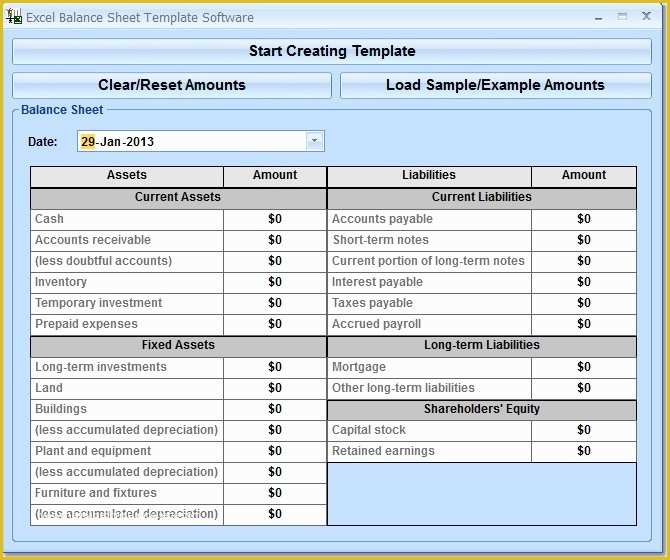Edit the Retained earnings amount
670x560 pixels.
(584, 451)
